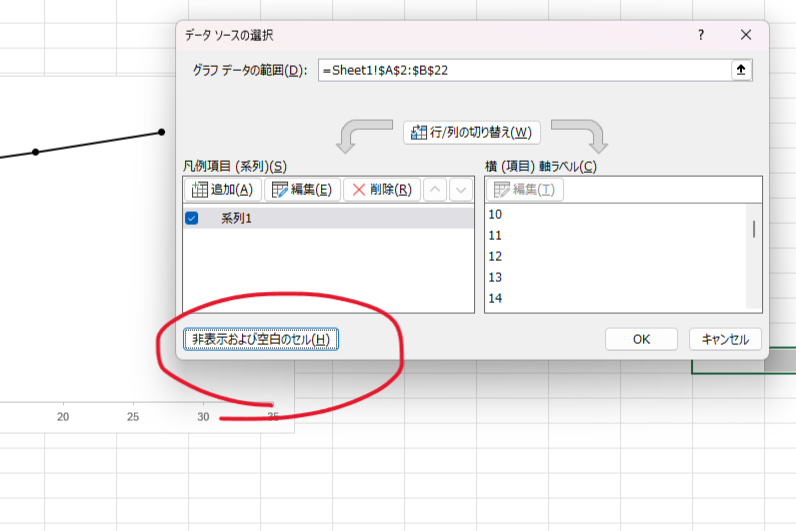
Task: Click the axis labels list scrollbar thumb
Action: coord(754,229)
